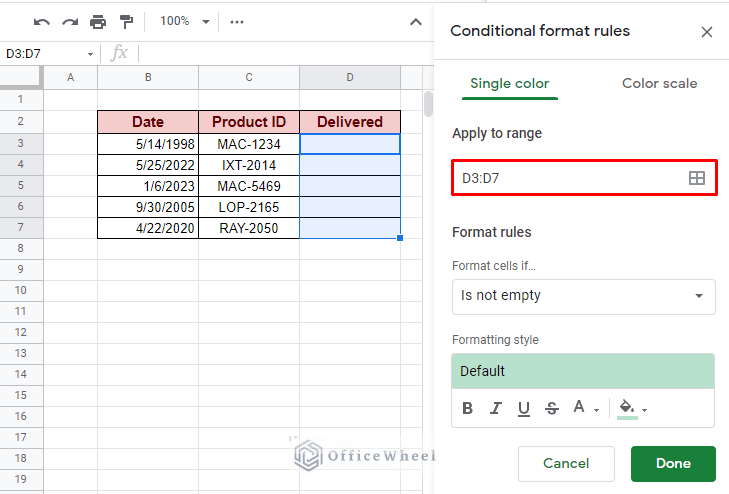Click the Redo arrow icon
This screenshot has width=729, height=494.
70,22
